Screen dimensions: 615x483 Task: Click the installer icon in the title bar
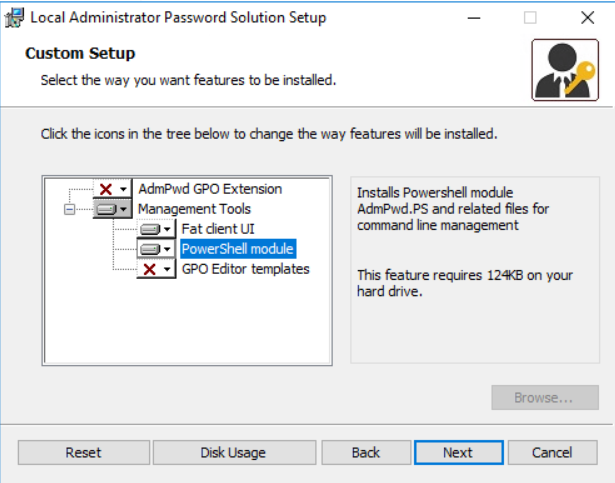tap(15, 18)
